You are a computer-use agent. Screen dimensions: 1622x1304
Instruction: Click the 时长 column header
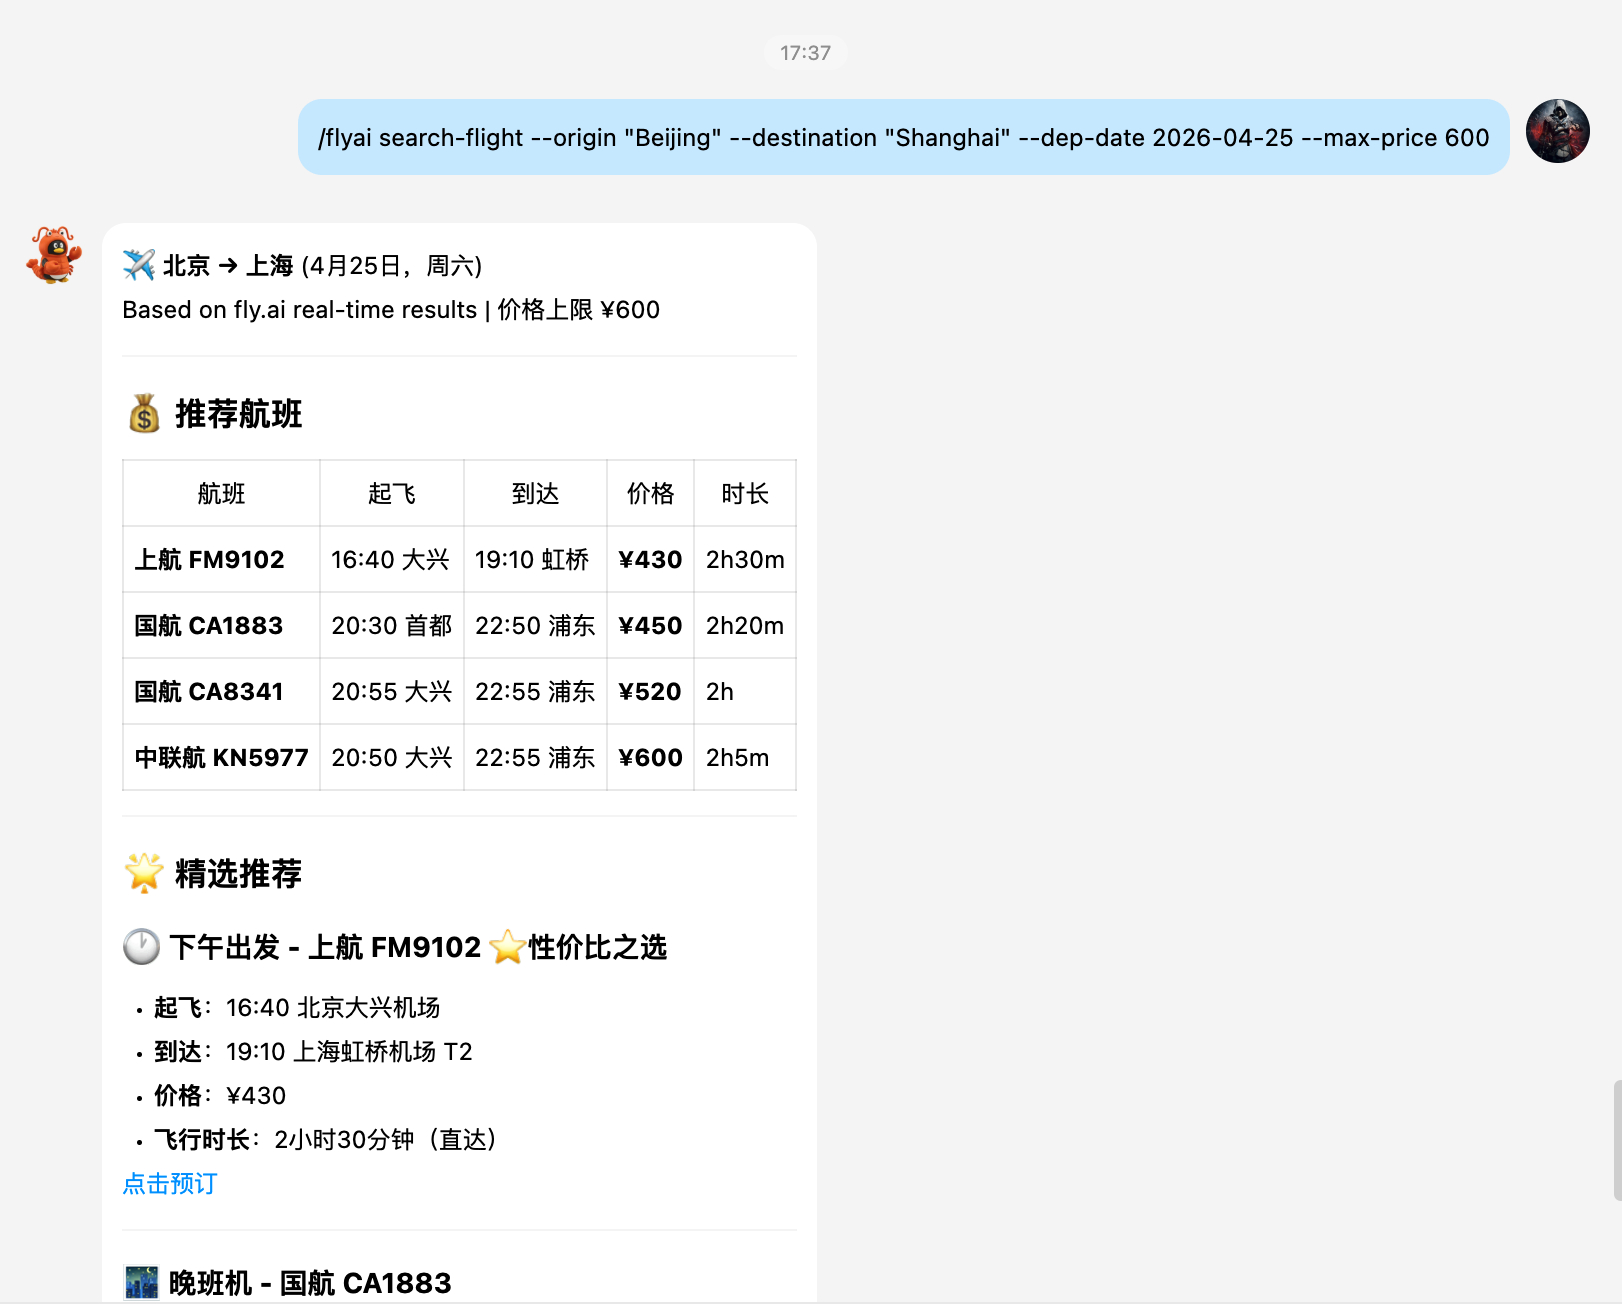(745, 493)
